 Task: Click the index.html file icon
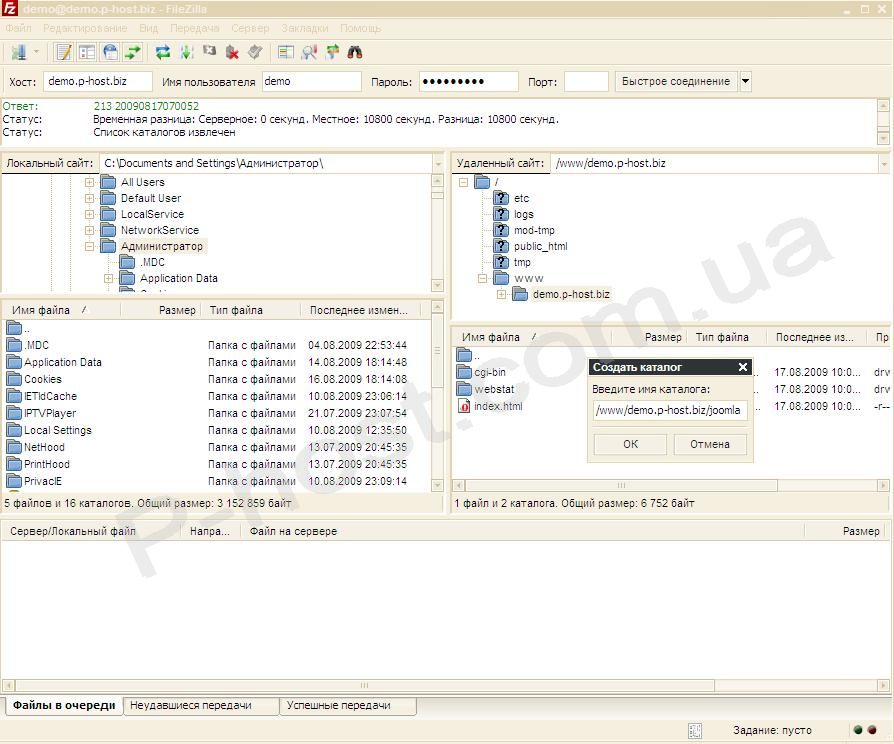point(464,406)
